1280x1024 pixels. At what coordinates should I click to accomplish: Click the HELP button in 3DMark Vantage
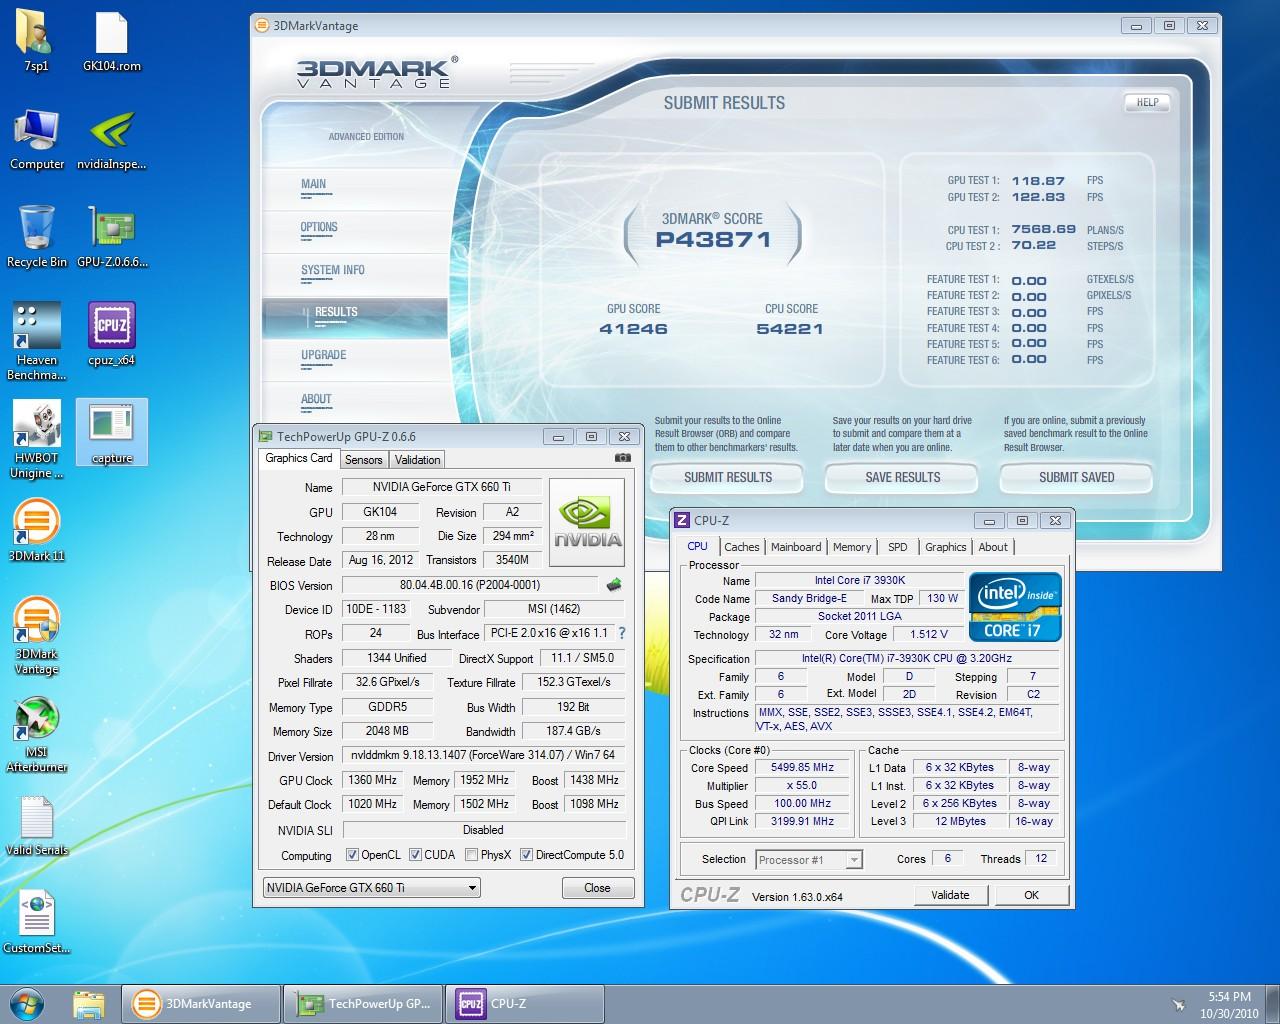[x=1147, y=102]
